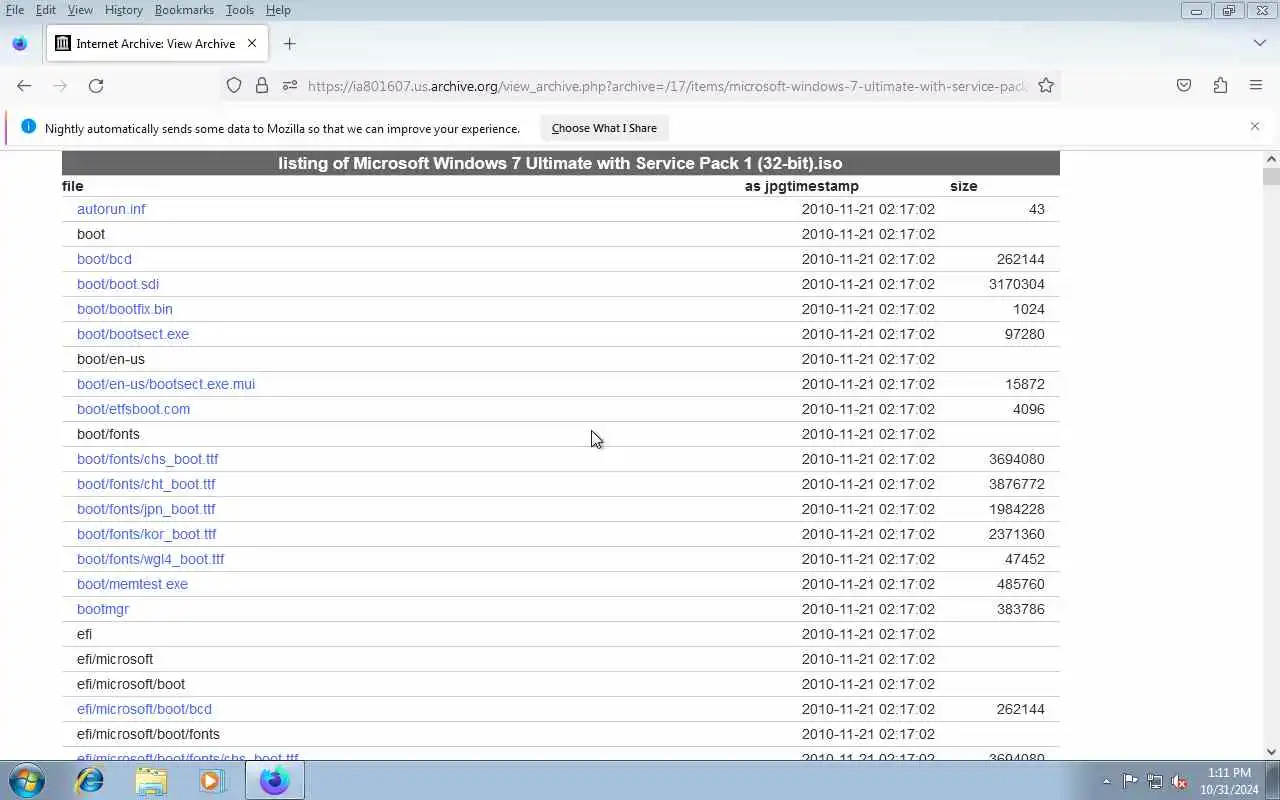Launch Internet Explorer from taskbar
Image resolution: width=1280 pixels, height=800 pixels.
[90, 780]
